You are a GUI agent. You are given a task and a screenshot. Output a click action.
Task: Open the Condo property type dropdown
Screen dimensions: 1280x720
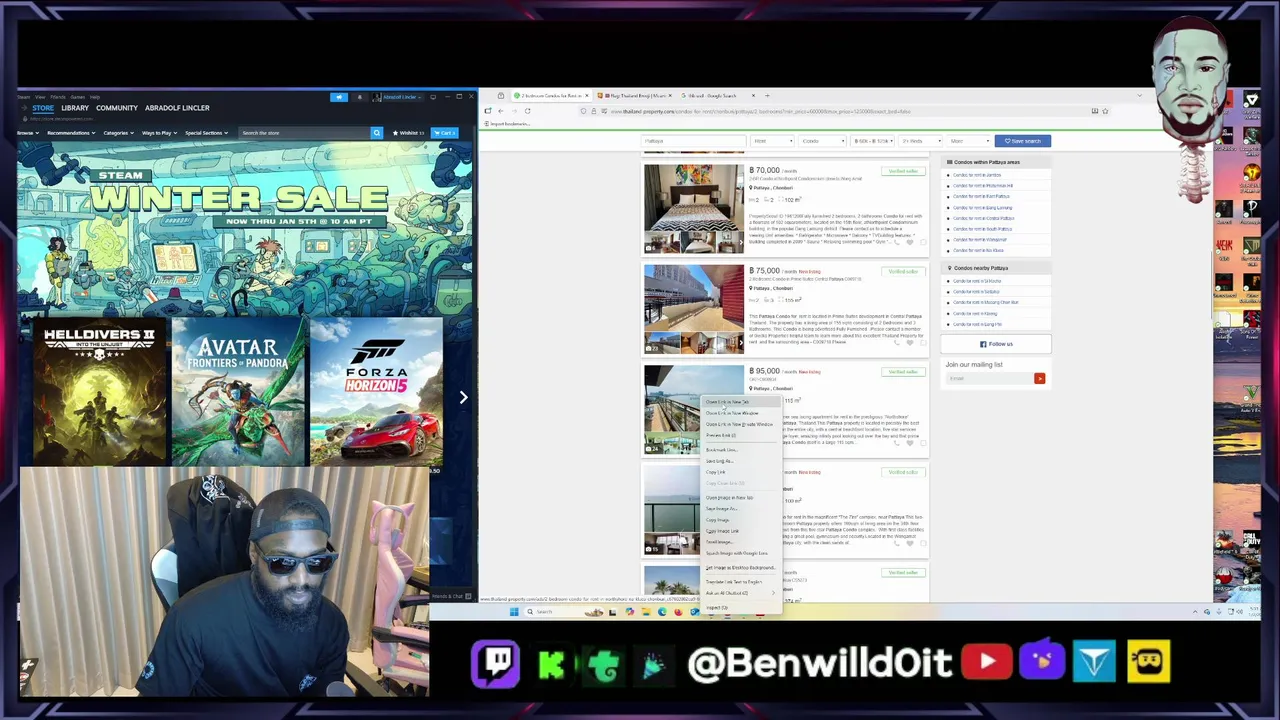tap(822, 141)
